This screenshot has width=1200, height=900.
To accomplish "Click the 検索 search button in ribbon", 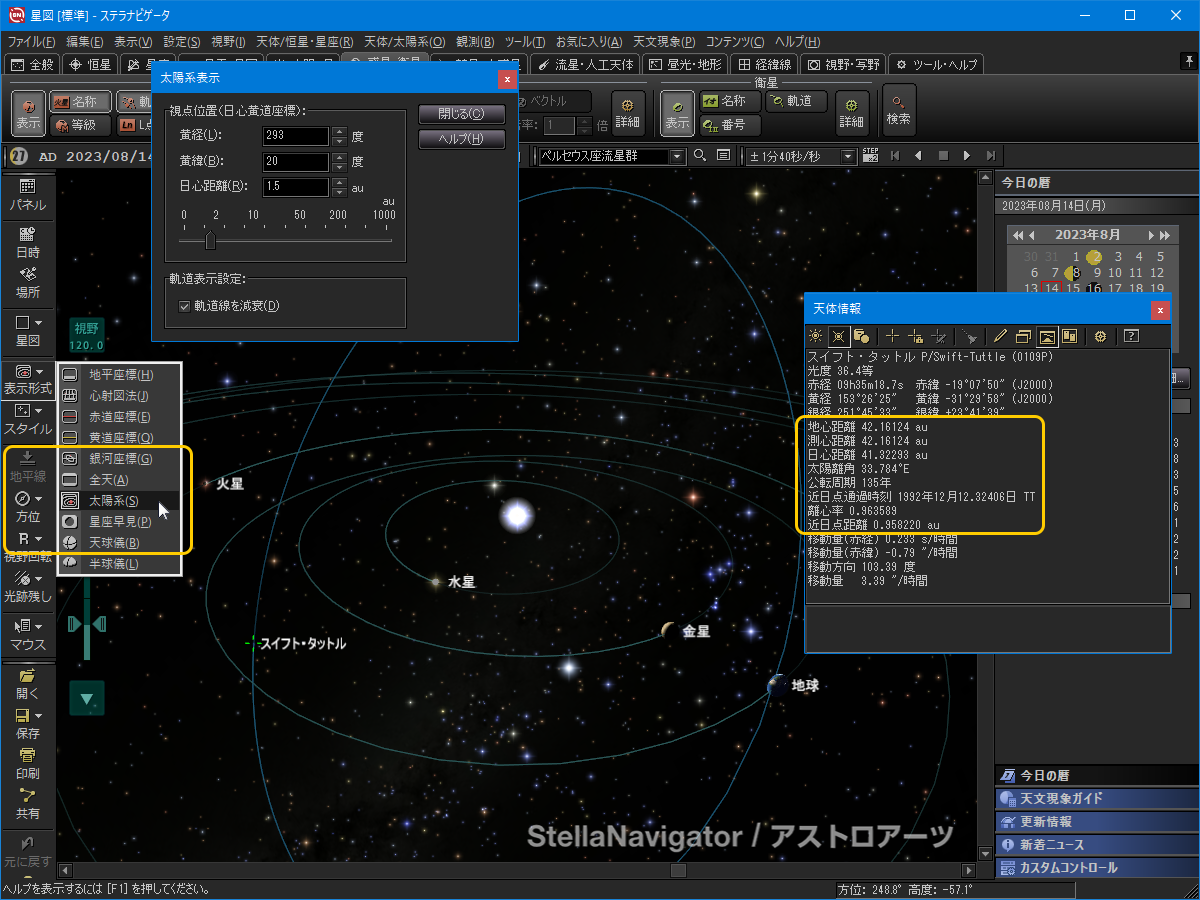I will point(898,110).
